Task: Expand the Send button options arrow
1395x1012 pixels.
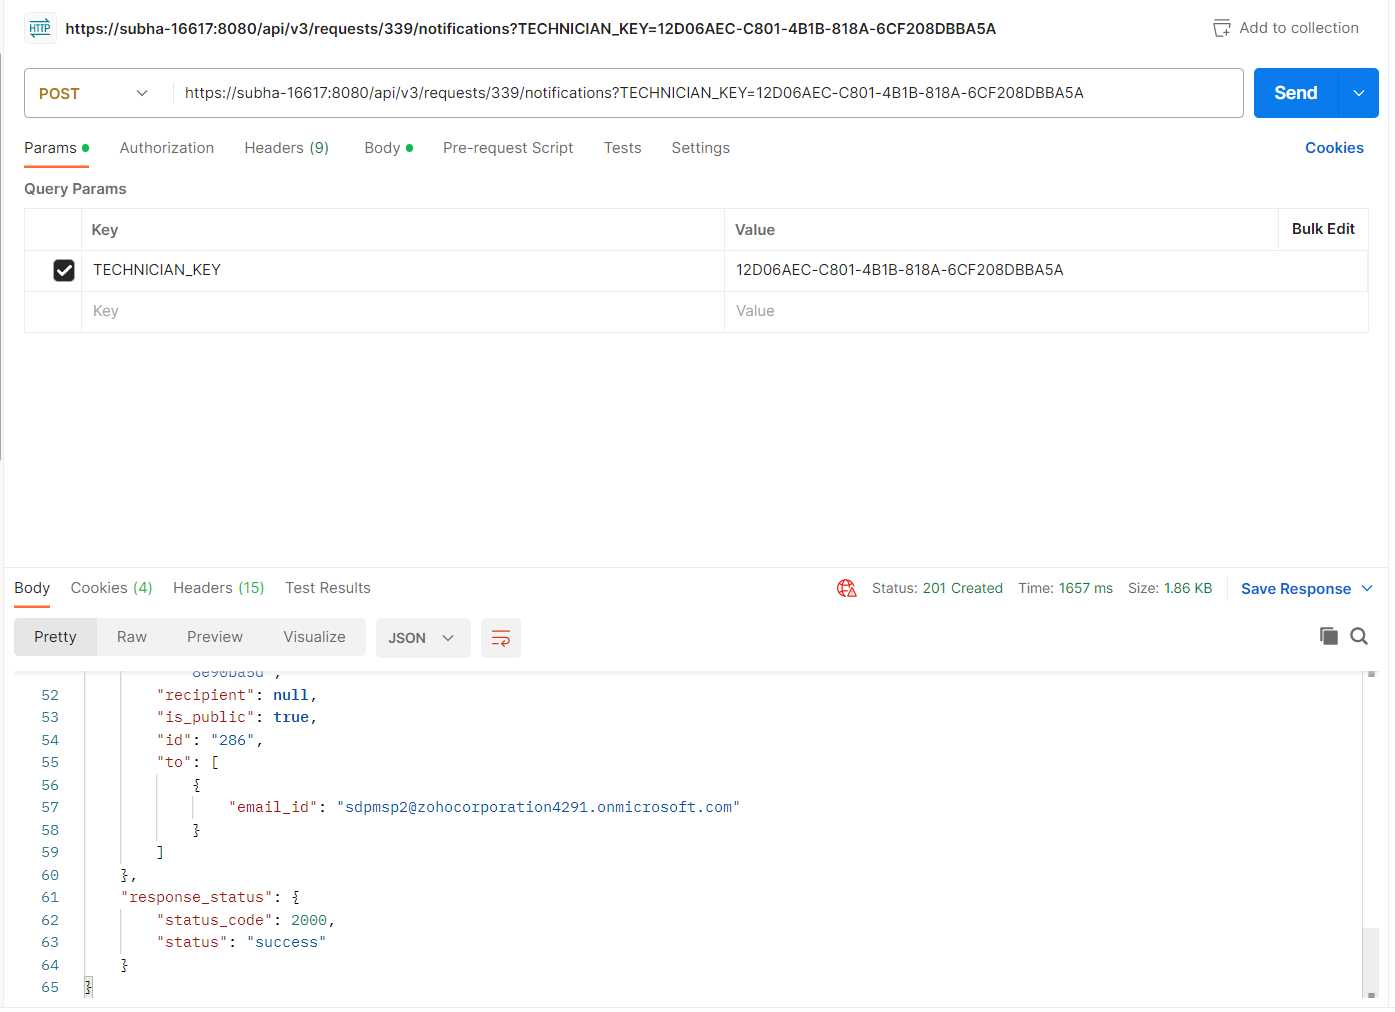Action: (x=1358, y=93)
